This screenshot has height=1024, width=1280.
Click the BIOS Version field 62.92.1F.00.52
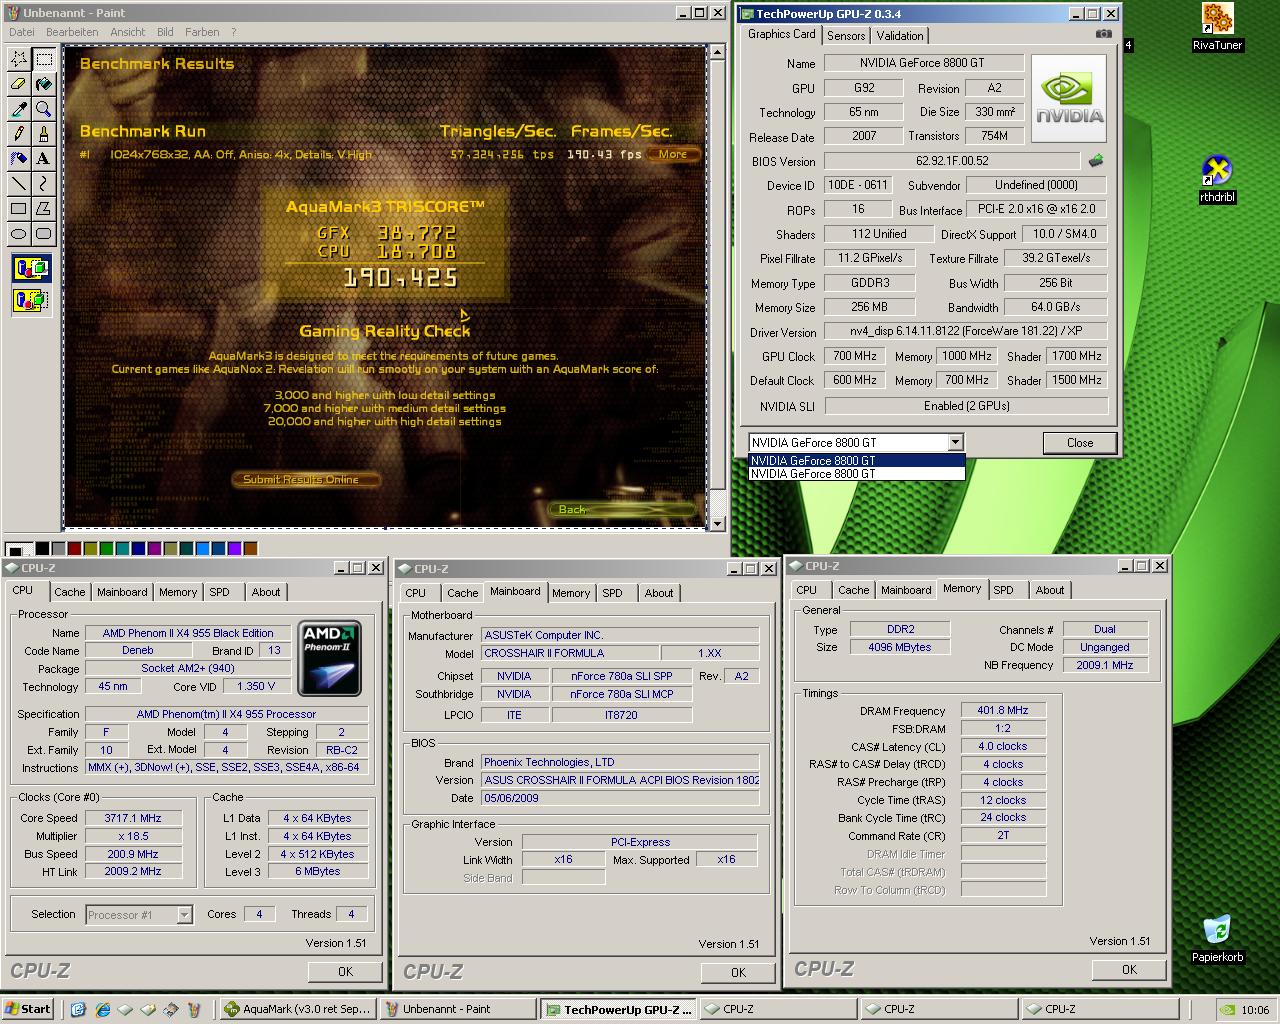[x=952, y=161]
